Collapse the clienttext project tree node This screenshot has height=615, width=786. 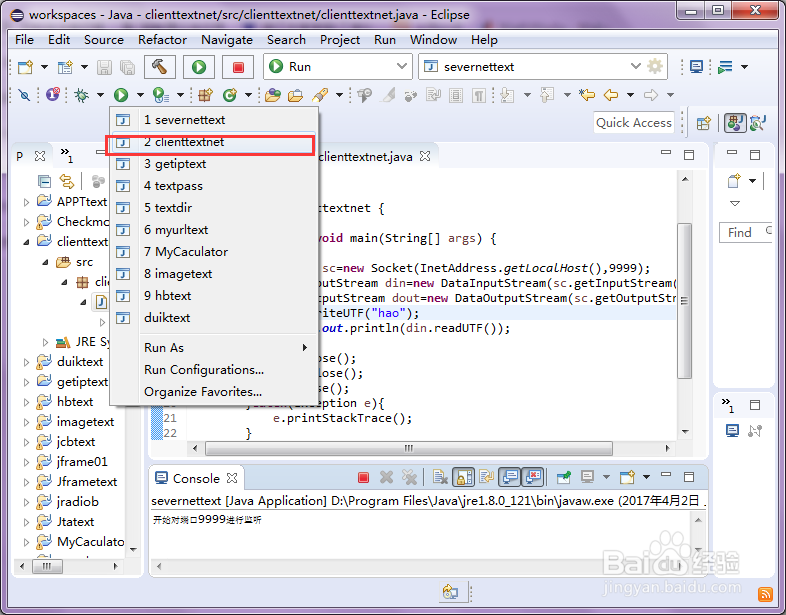26,242
